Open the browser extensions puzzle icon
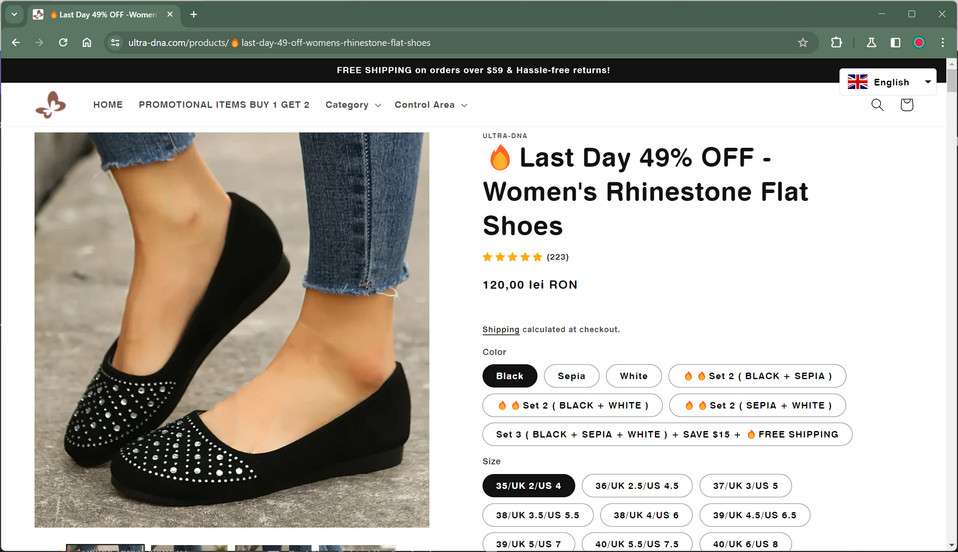 pyautogui.click(x=836, y=43)
